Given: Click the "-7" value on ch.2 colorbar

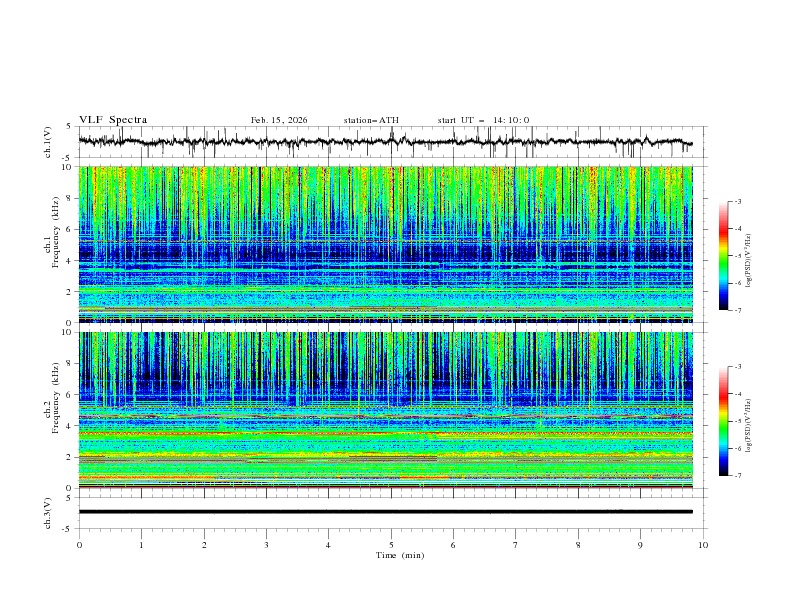Looking at the screenshot, I should pos(738,476).
